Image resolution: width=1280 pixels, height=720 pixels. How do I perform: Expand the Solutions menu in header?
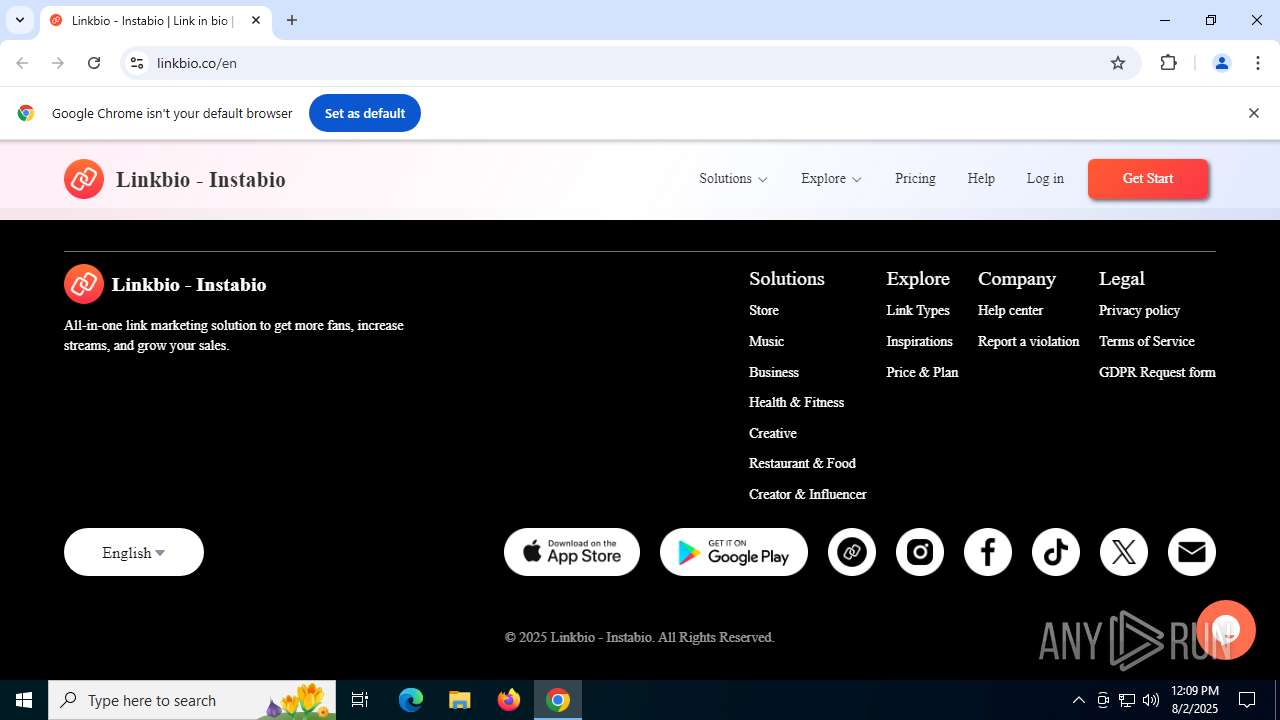733,179
